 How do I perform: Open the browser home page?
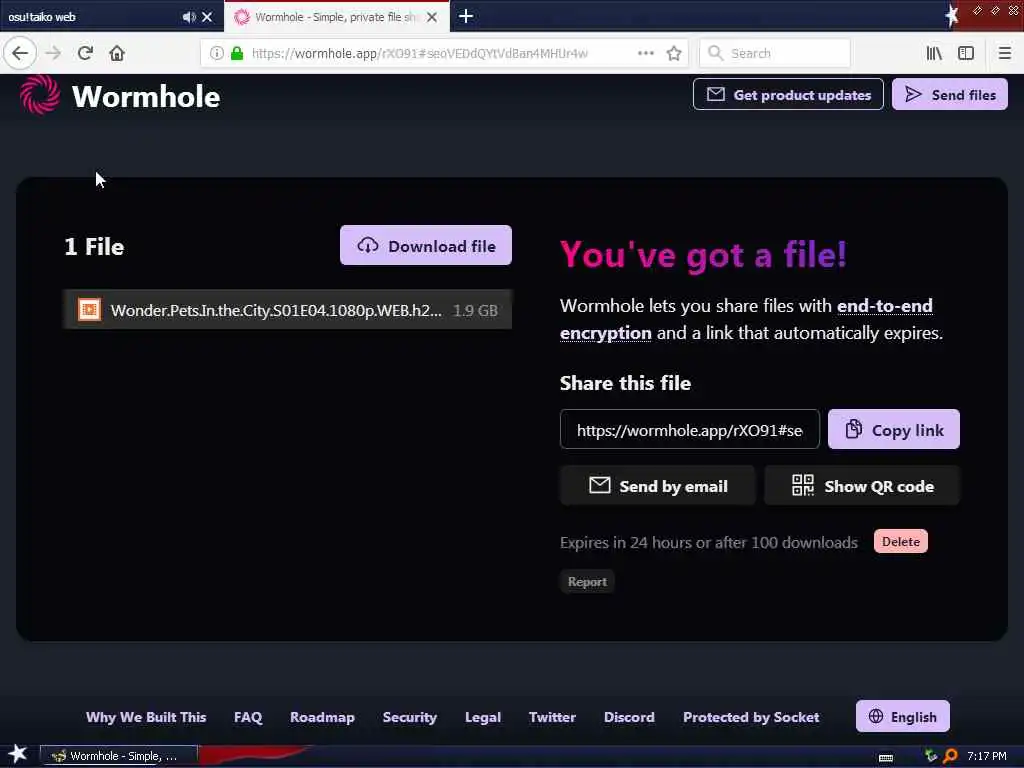[x=117, y=53]
